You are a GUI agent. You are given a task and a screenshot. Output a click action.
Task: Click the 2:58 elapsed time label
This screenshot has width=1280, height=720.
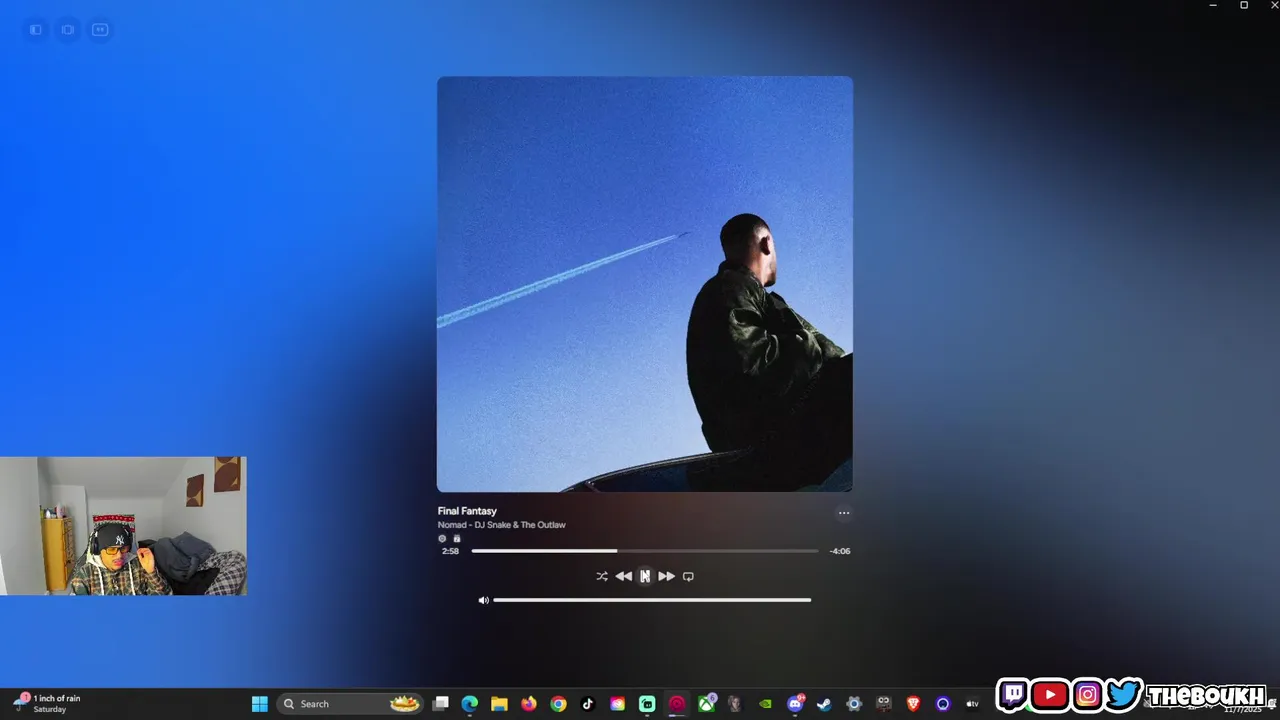450,551
